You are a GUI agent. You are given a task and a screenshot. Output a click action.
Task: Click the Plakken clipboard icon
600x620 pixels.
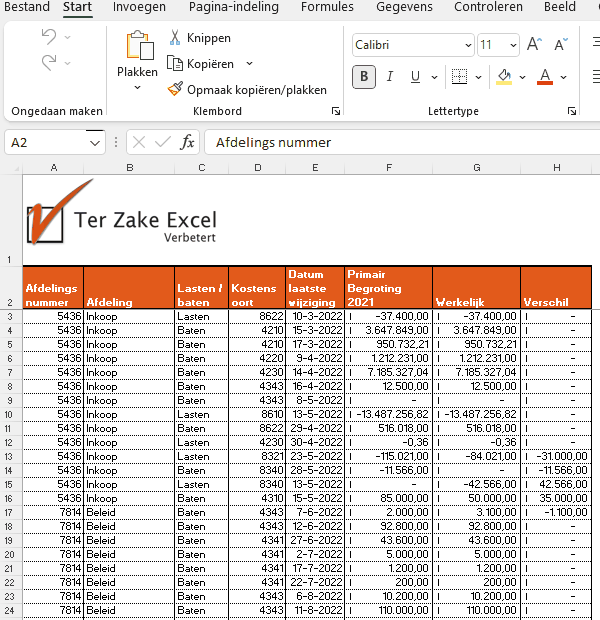pyautogui.click(x=140, y=45)
